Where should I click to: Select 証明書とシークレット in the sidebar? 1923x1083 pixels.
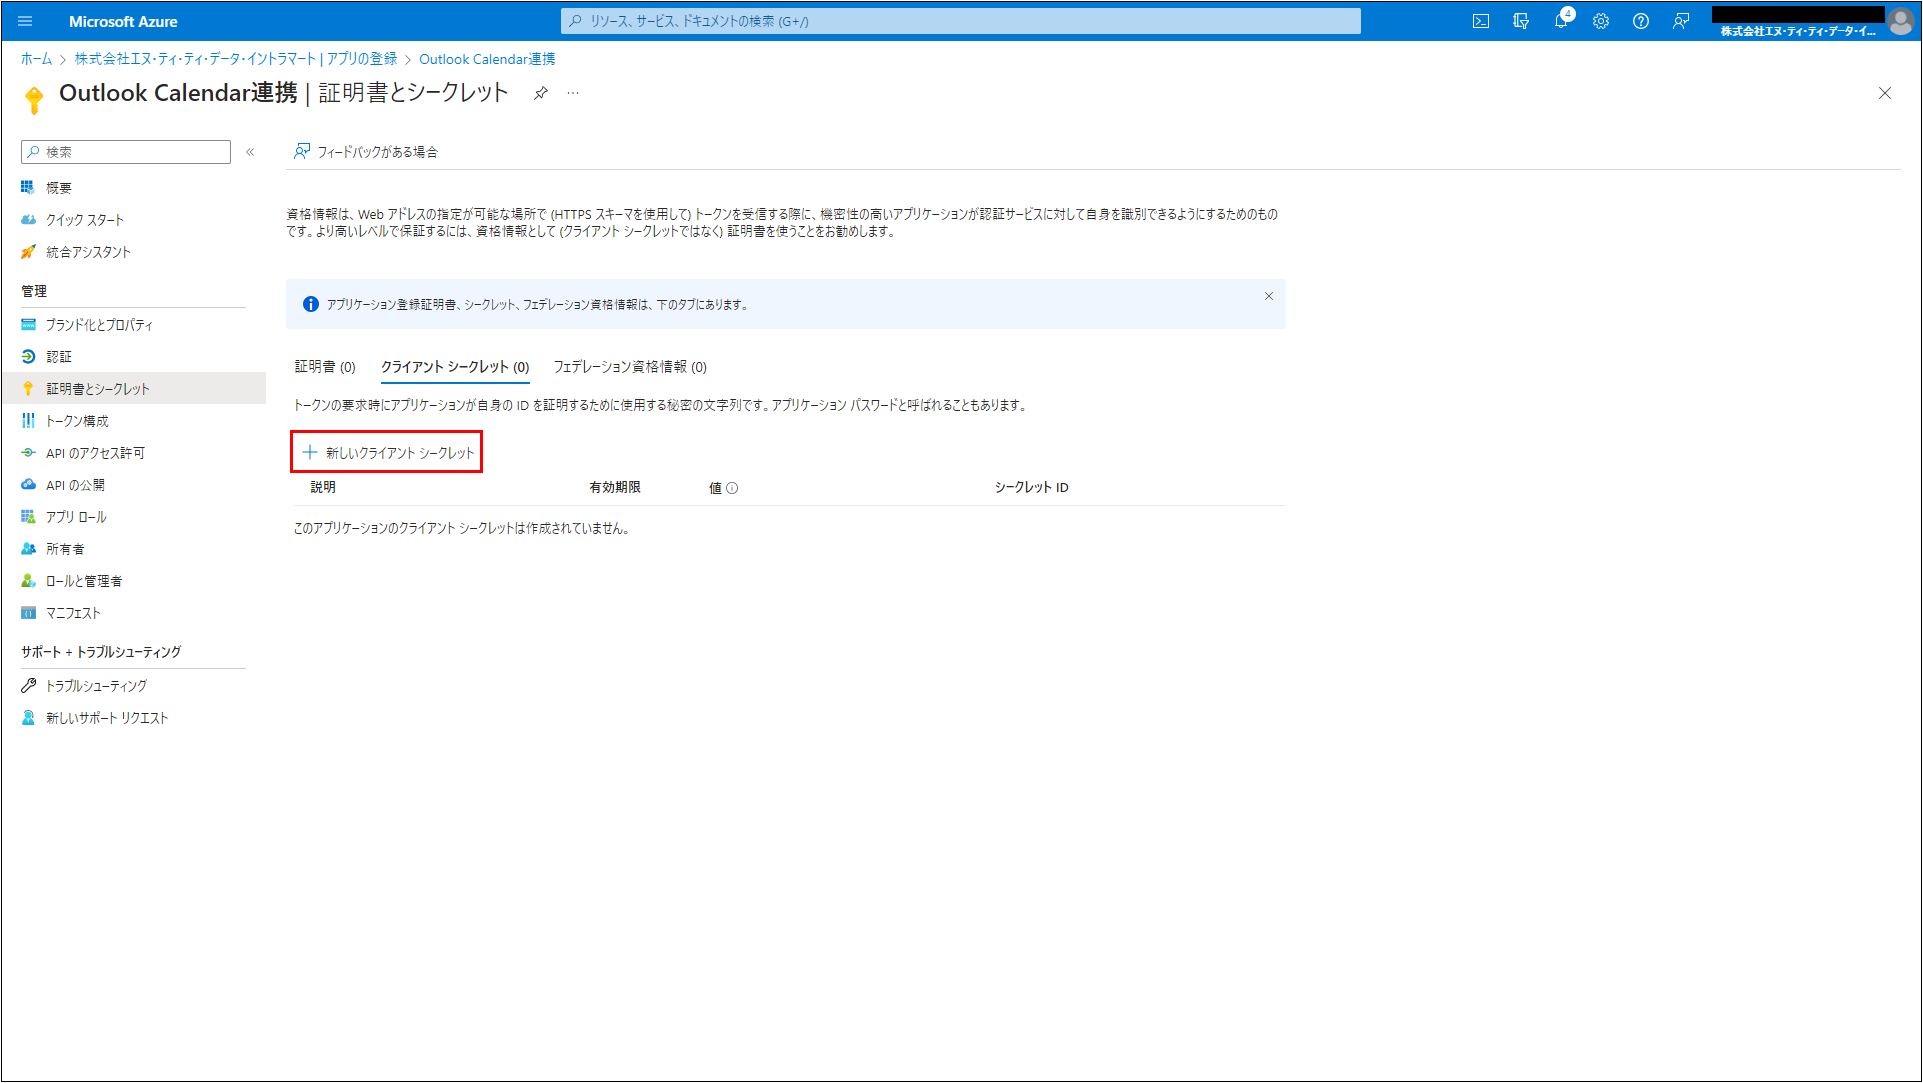pyautogui.click(x=133, y=388)
